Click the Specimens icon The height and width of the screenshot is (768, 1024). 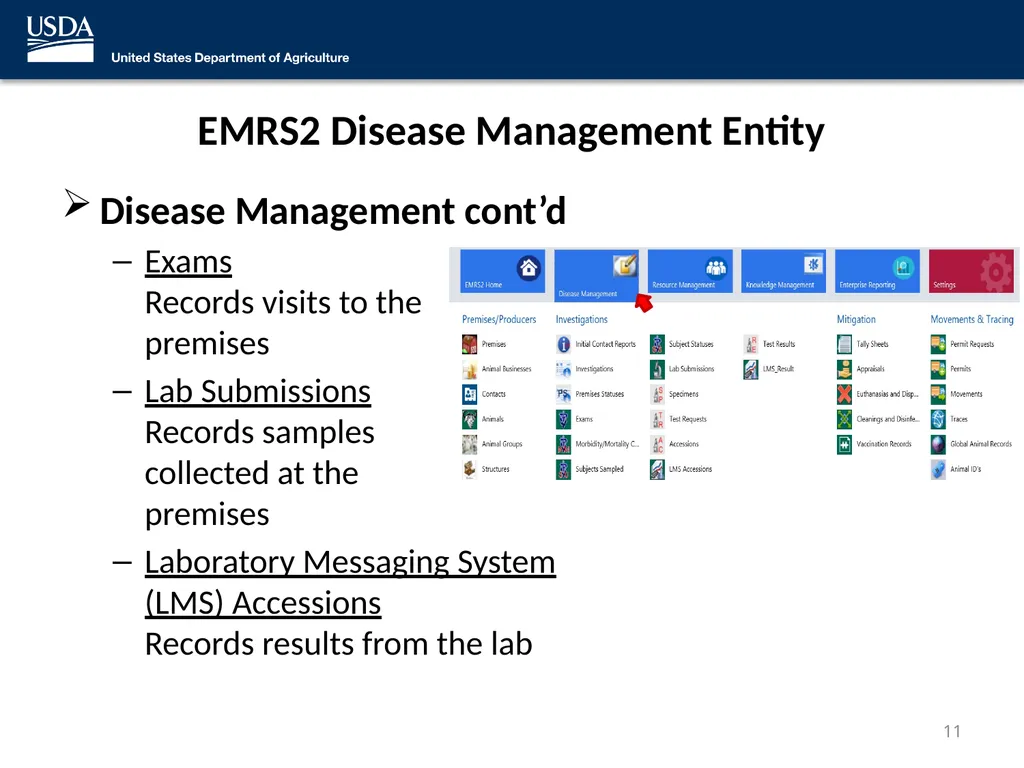(x=658, y=394)
